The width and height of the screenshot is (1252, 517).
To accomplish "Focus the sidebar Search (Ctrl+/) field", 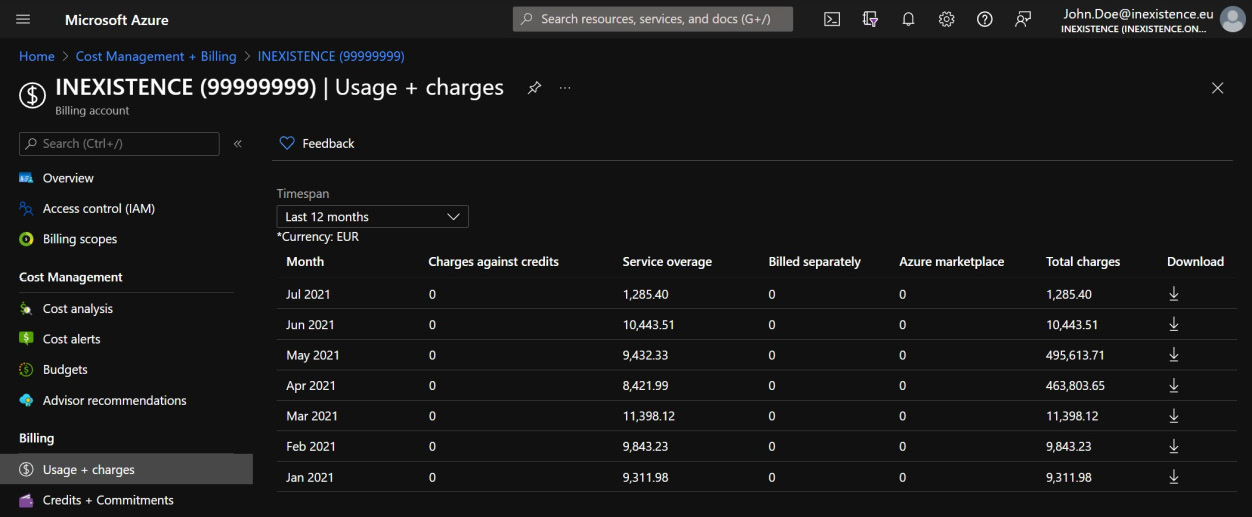I will [x=119, y=144].
